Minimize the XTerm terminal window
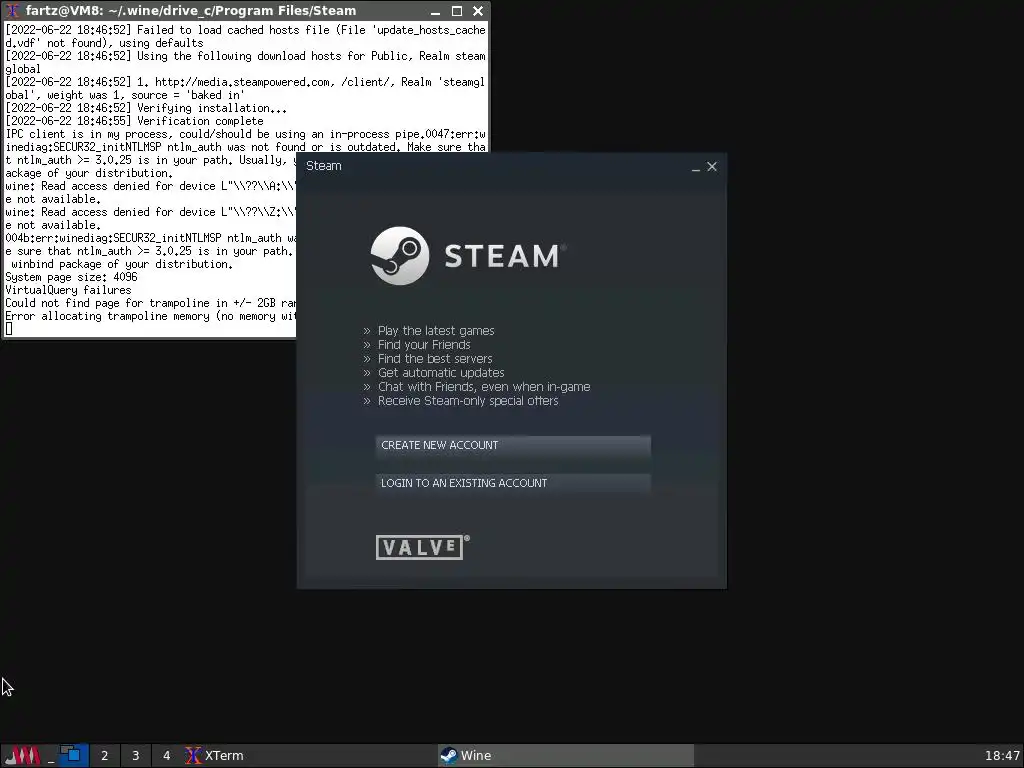Screen dimensions: 1024x768 [x=436, y=11]
